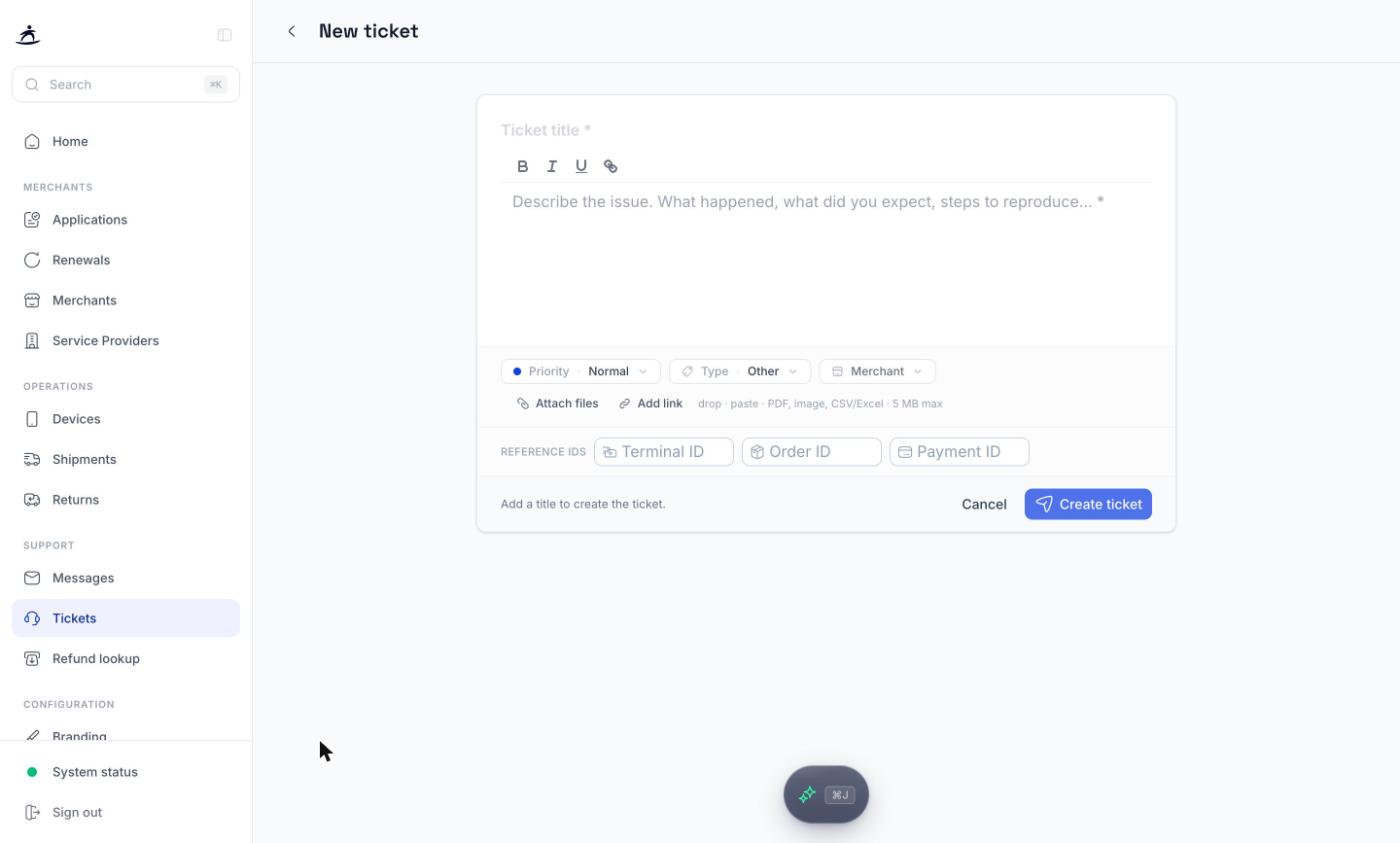Image resolution: width=1400 pixels, height=843 pixels.
Task: Go to Merchants page in the sidebar
Action: pyautogui.click(x=126, y=300)
